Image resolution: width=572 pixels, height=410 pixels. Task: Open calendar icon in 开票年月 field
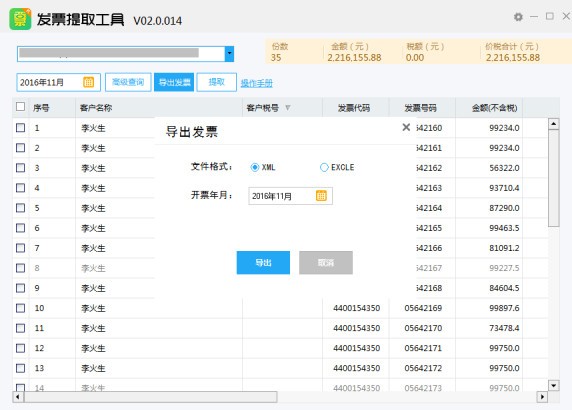click(321, 196)
